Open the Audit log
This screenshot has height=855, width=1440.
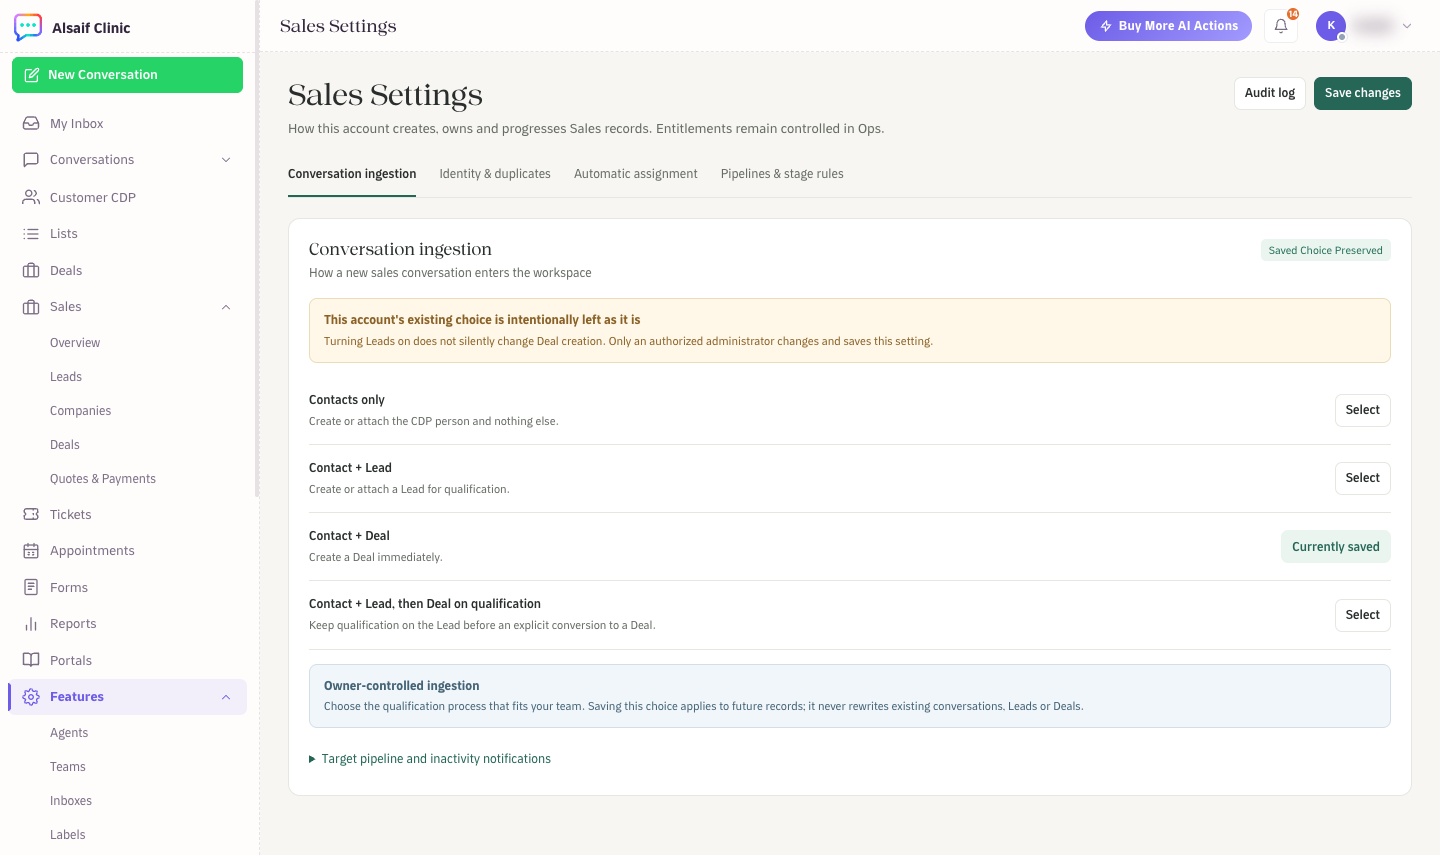click(1270, 93)
